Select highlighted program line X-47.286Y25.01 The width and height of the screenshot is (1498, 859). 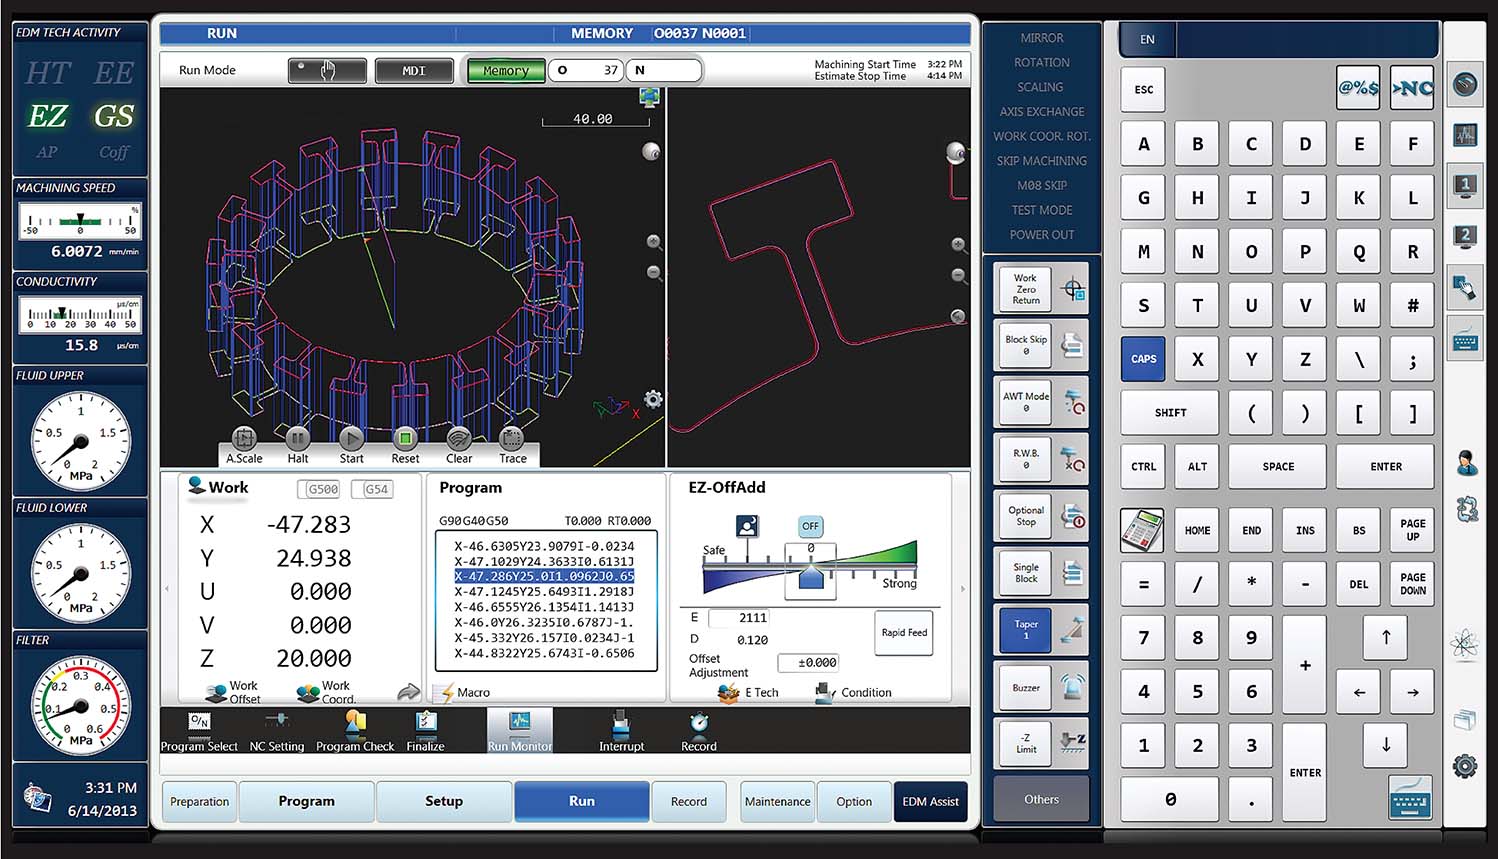(544, 576)
